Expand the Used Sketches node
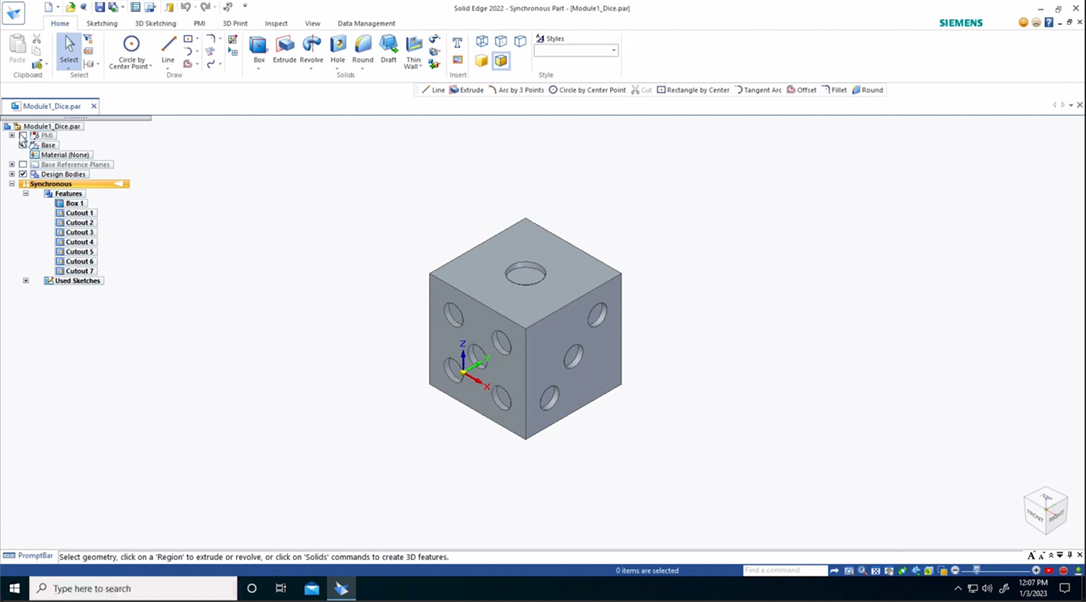Image resolution: width=1086 pixels, height=602 pixels. [x=26, y=281]
